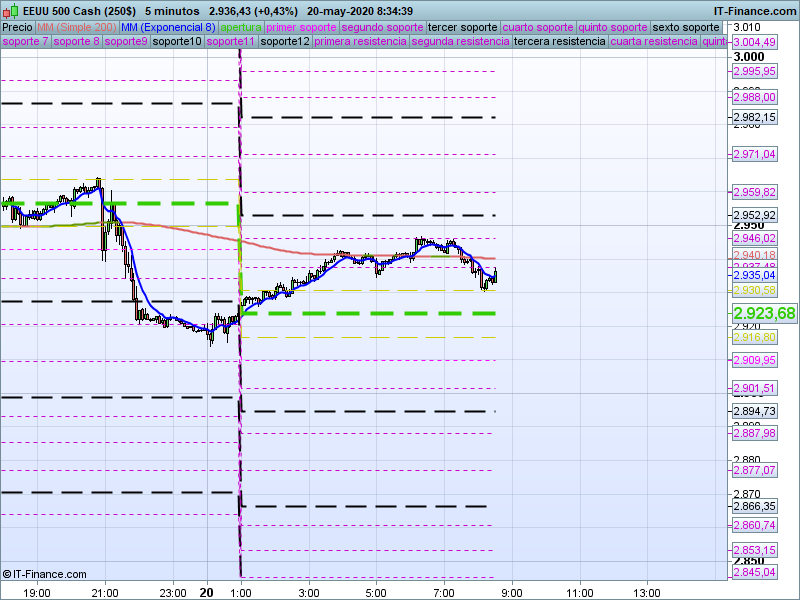This screenshot has width=800, height=600.
Task: Select the primera resistencia legend entry
Action: click(x=360, y=42)
